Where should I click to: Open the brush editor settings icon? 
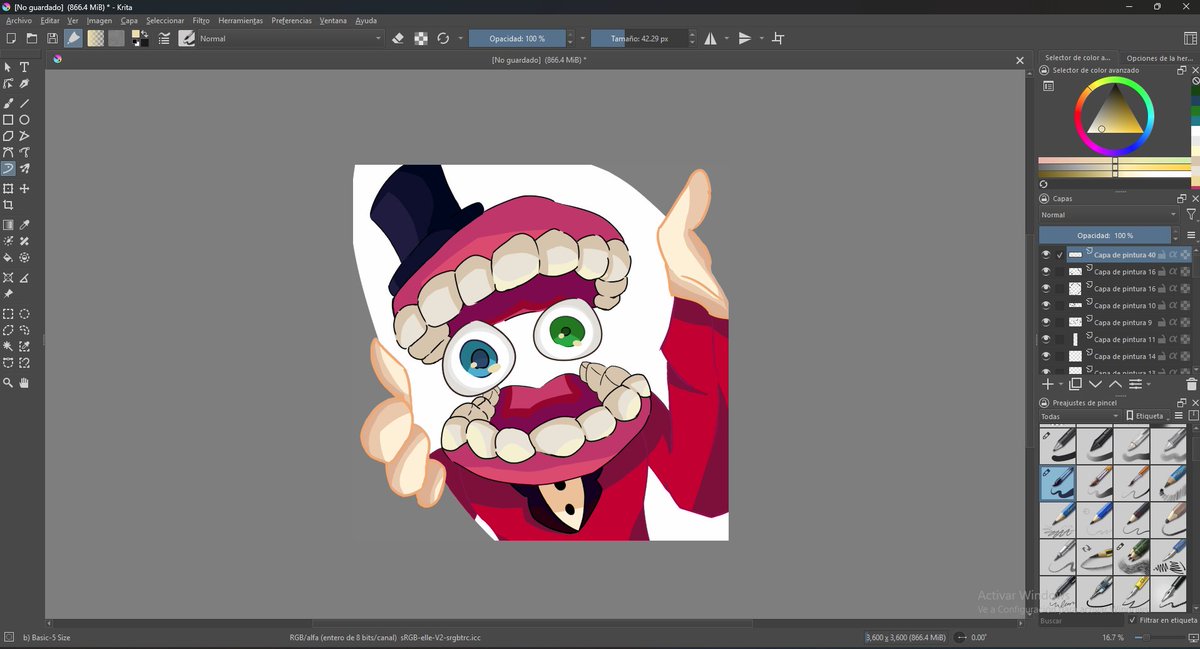point(165,38)
